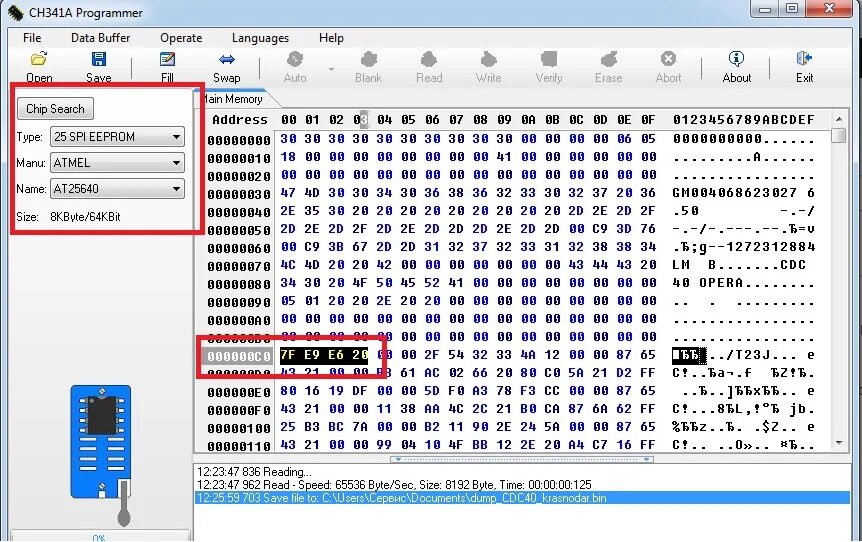Screen dimensions: 862x542
Task: Click ASCII header 0123456789ABCDEF
Action: click(x=744, y=119)
